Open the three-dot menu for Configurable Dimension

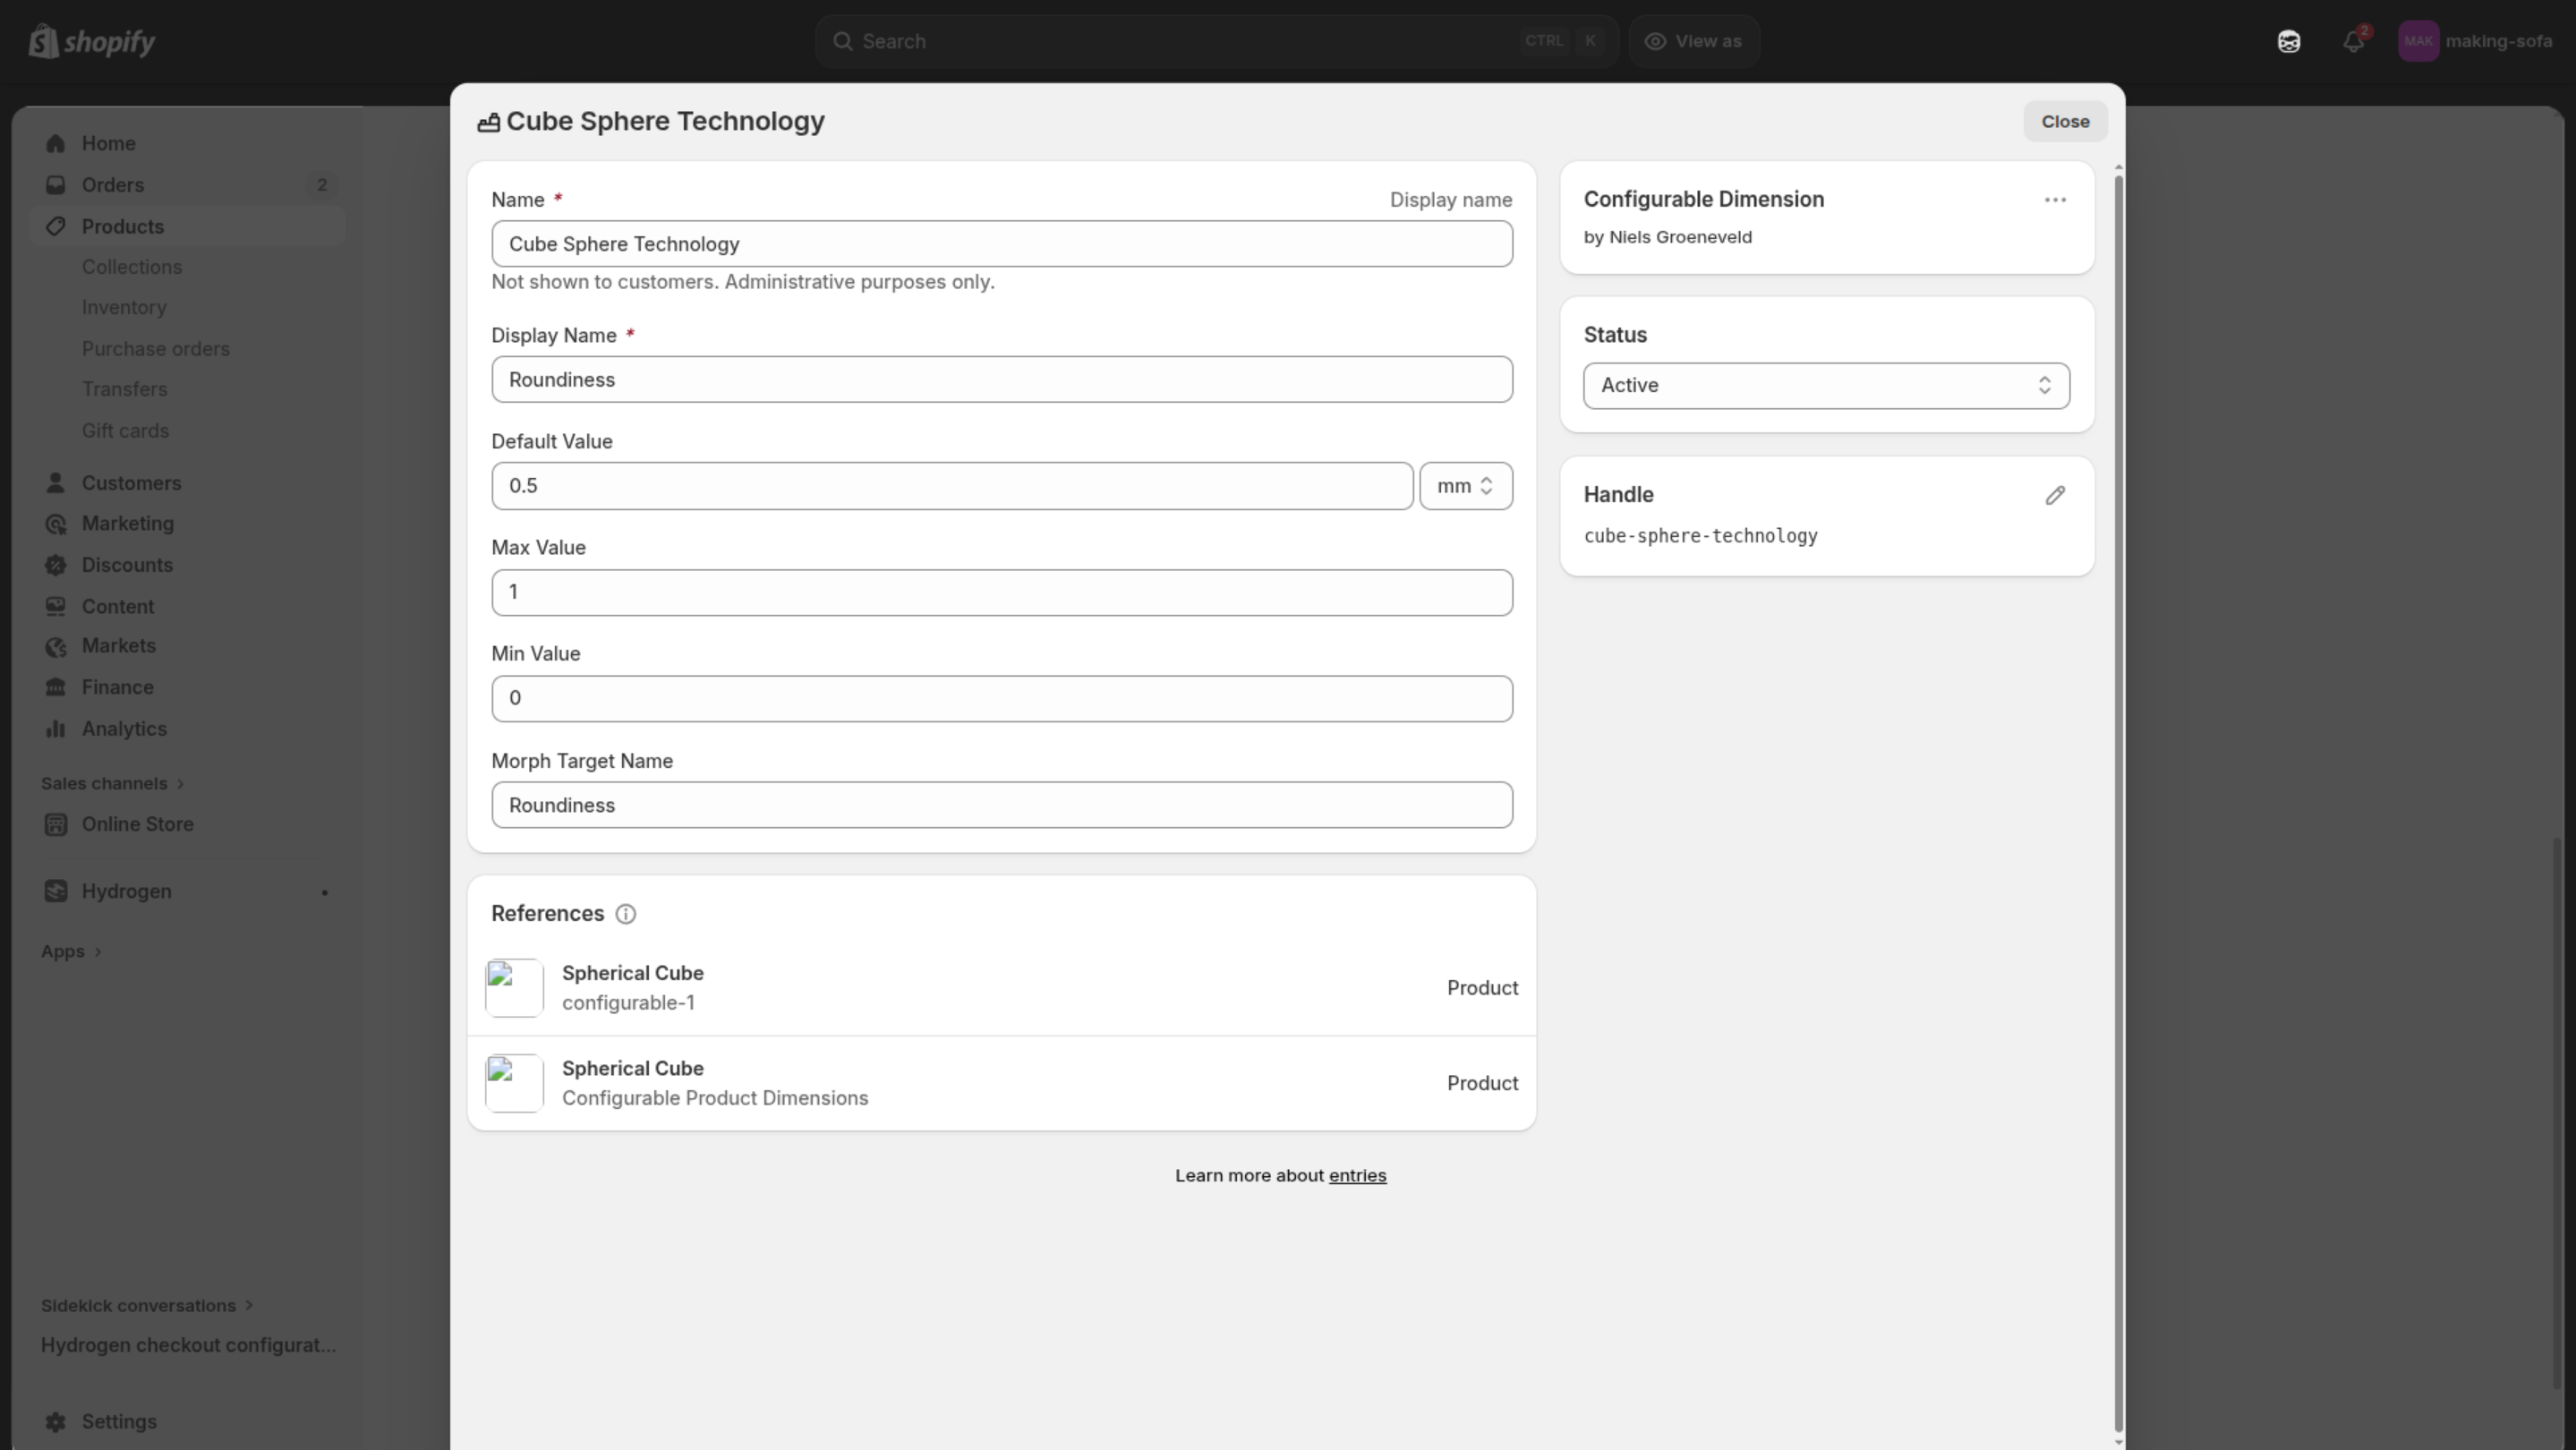click(2054, 200)
